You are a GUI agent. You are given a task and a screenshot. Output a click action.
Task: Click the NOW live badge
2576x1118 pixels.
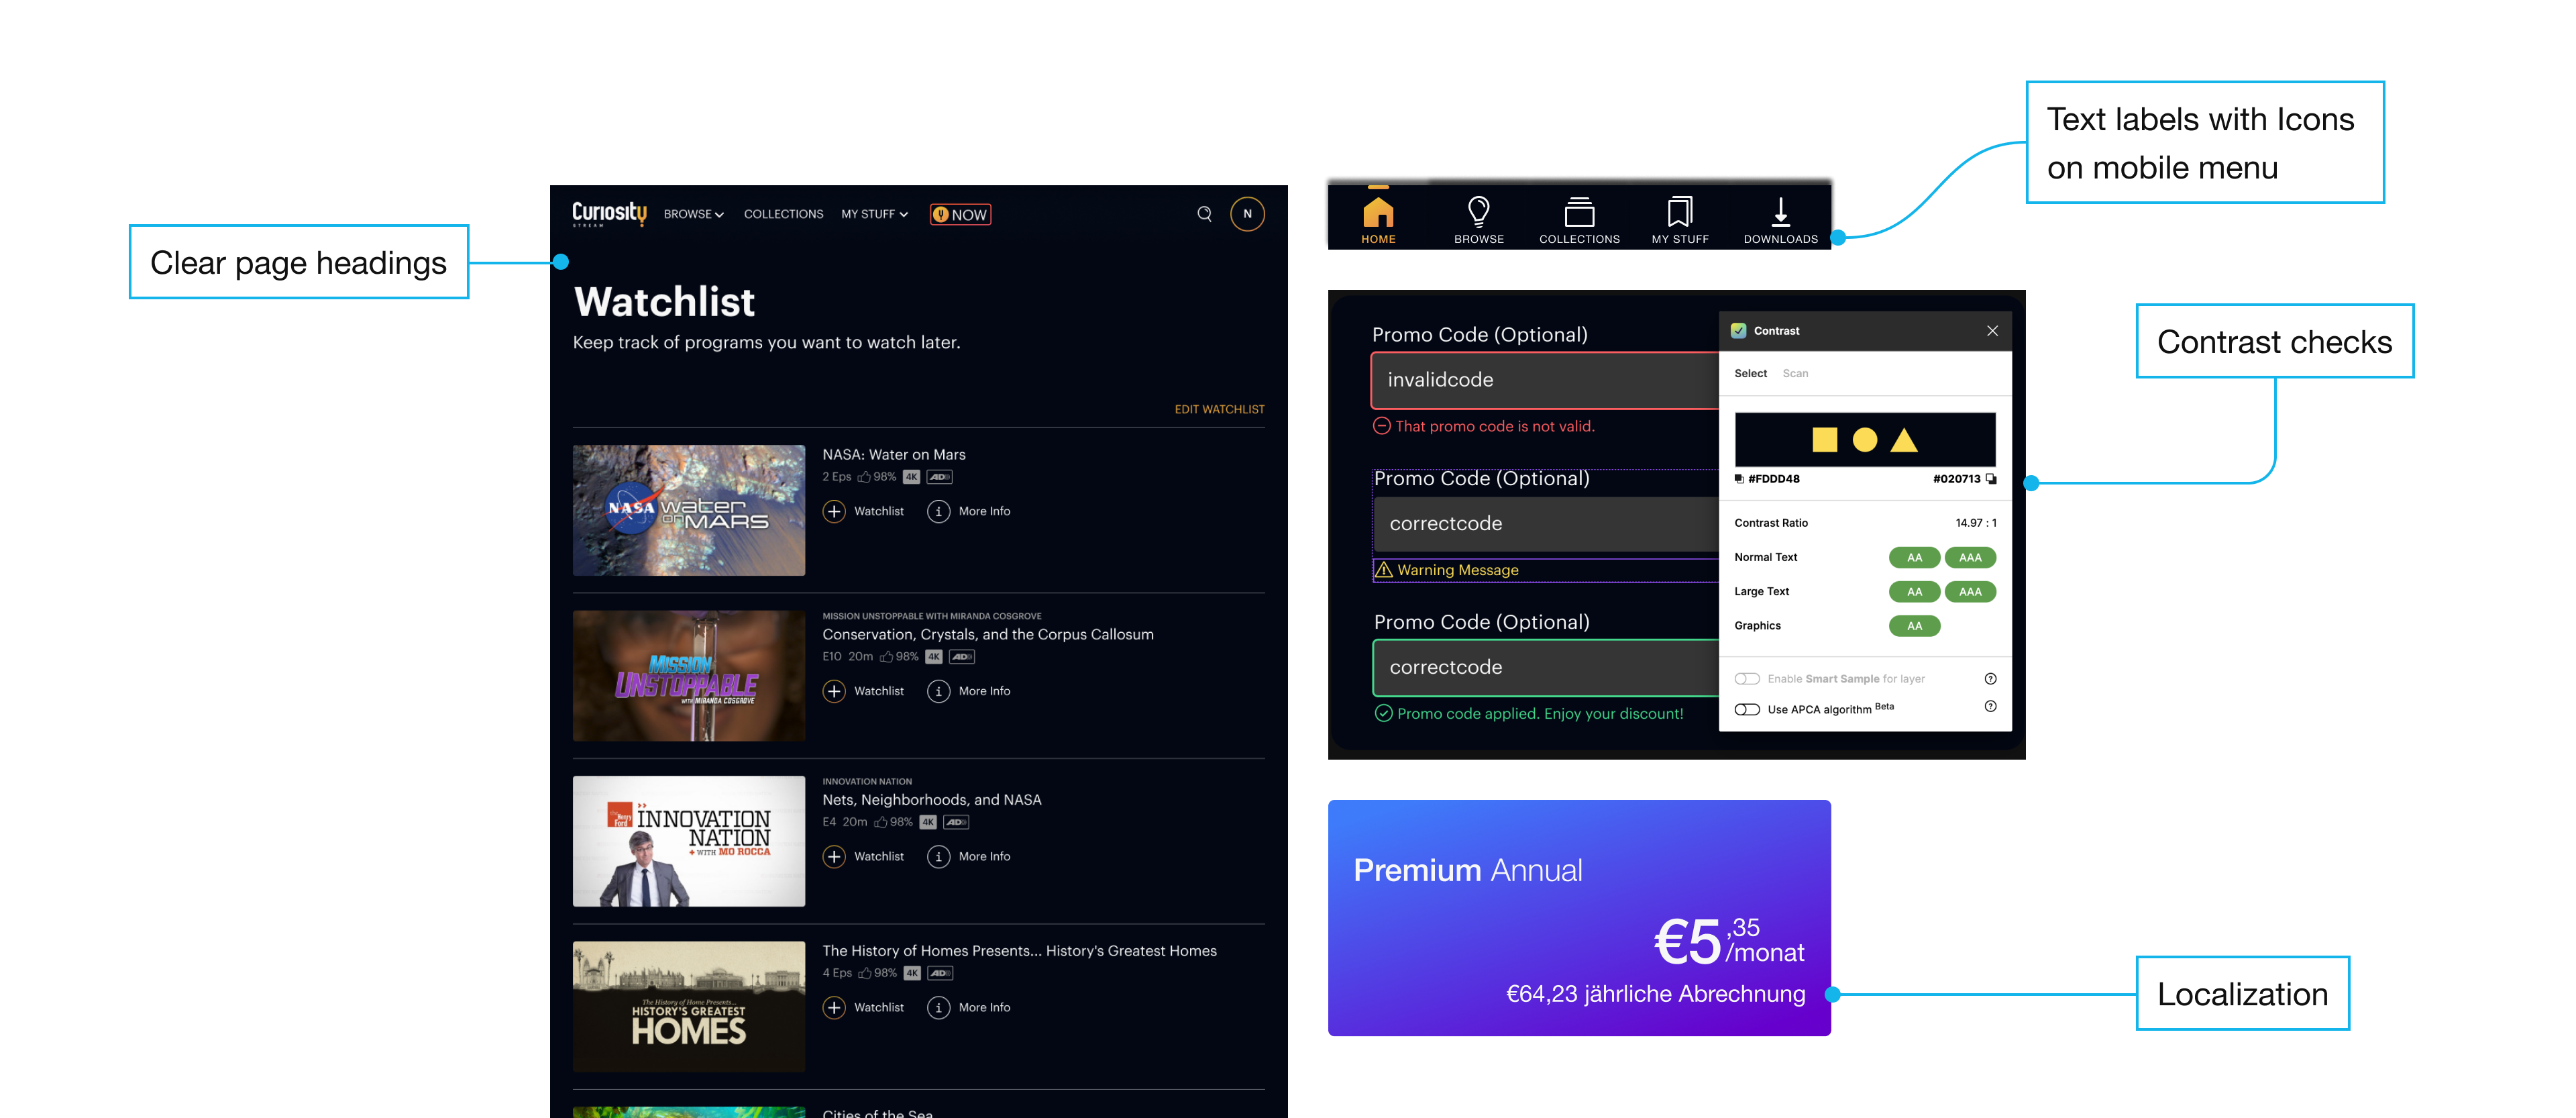pos(960,214)
